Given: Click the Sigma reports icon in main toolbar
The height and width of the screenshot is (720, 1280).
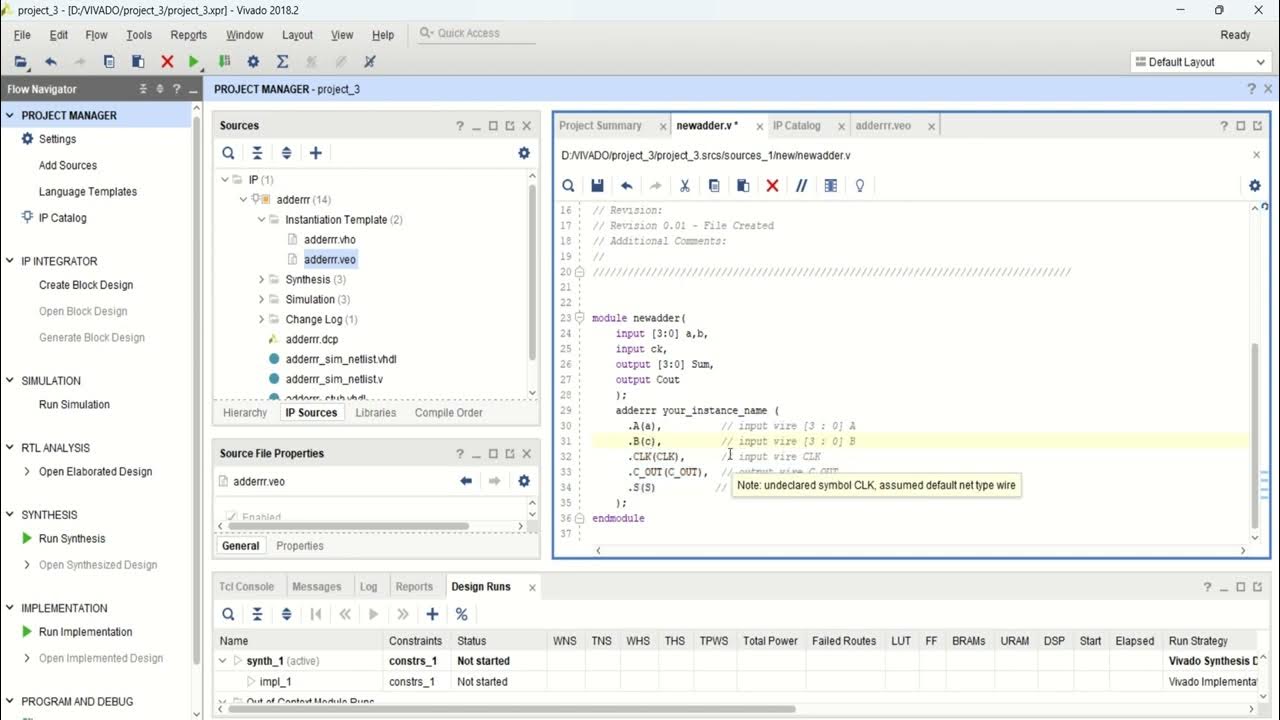Looking at the screenshot, I should [x=282, y=62].
